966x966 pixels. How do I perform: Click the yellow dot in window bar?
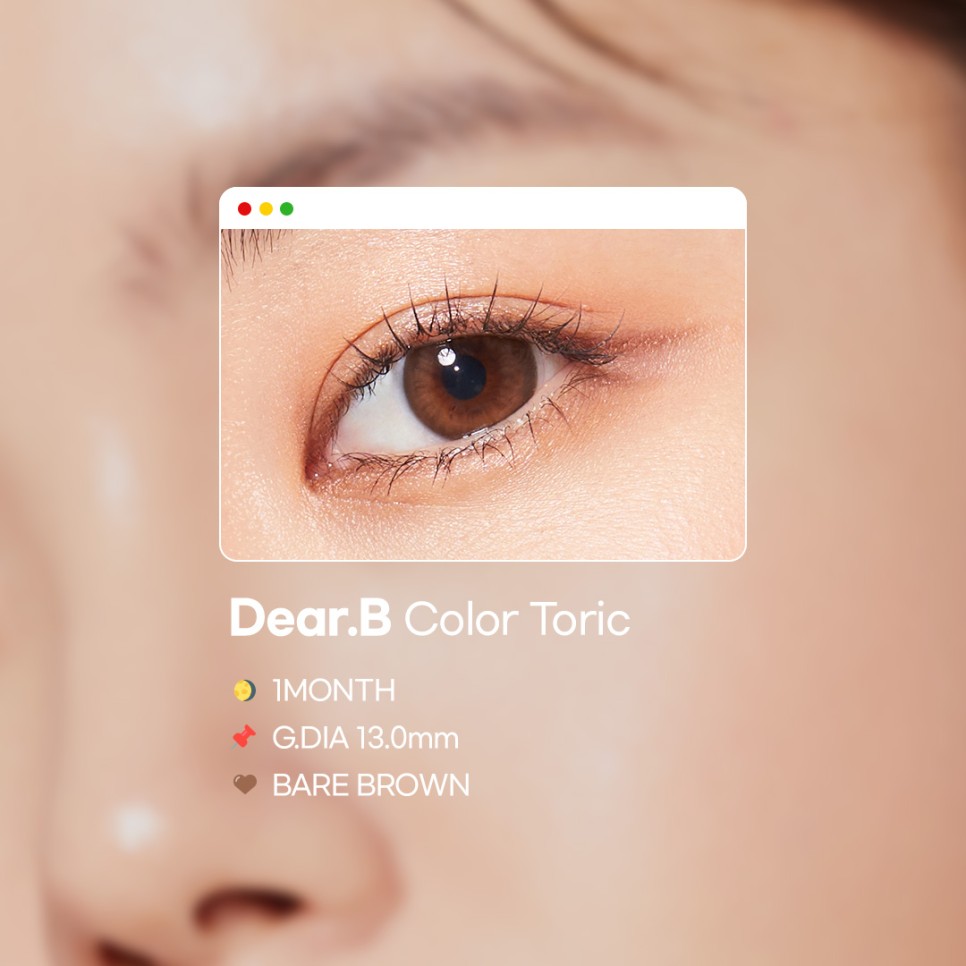266,209
